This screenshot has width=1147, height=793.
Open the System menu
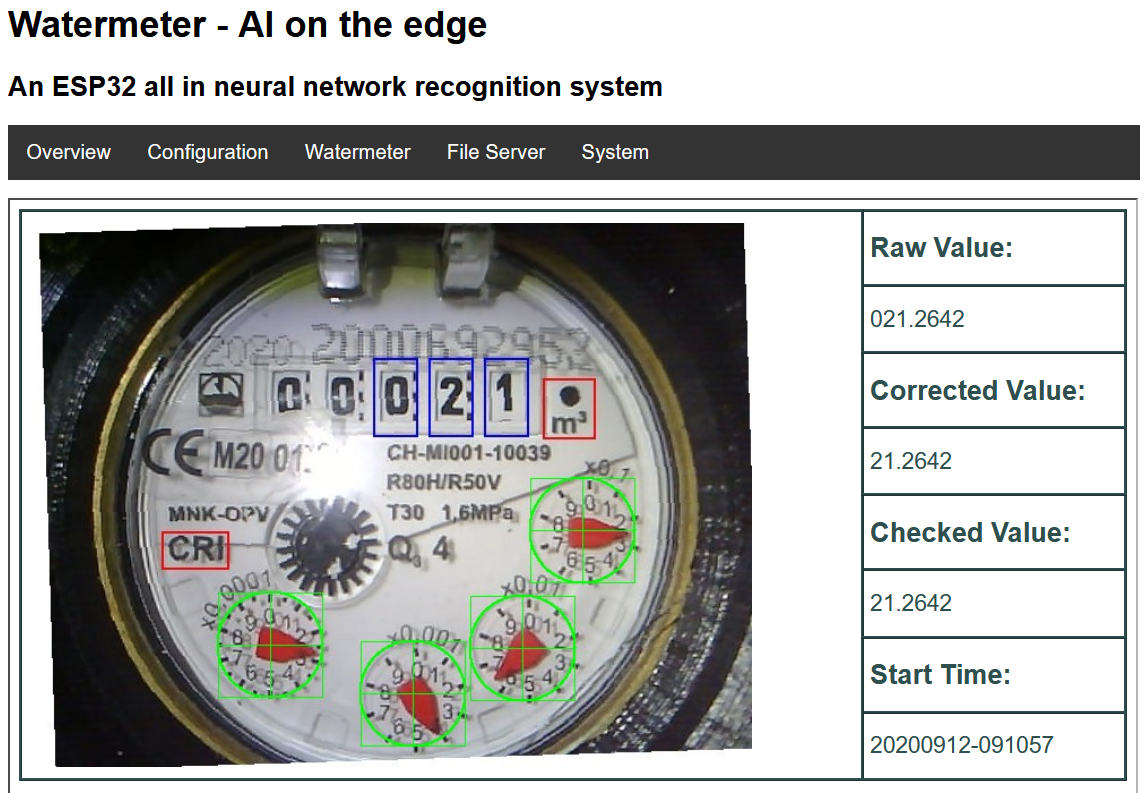click(614, 152)
